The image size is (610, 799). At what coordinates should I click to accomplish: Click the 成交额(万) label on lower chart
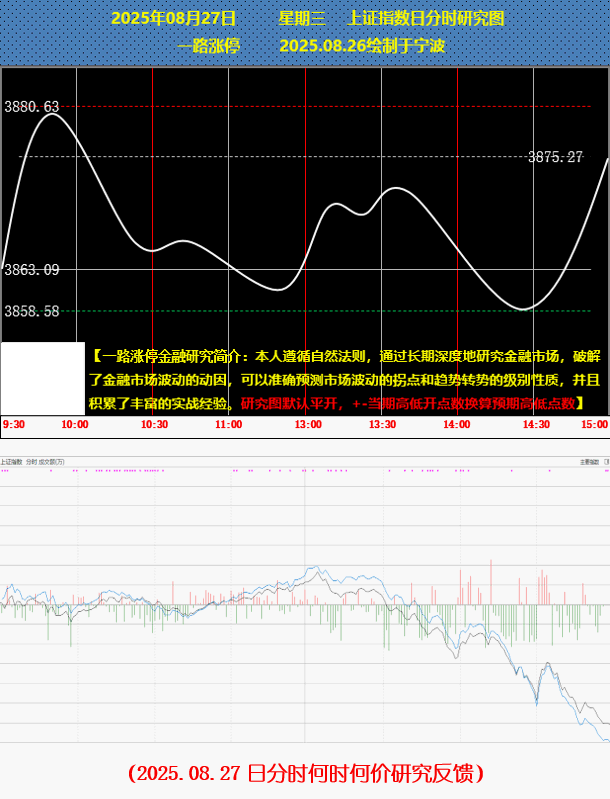[52, 462]
